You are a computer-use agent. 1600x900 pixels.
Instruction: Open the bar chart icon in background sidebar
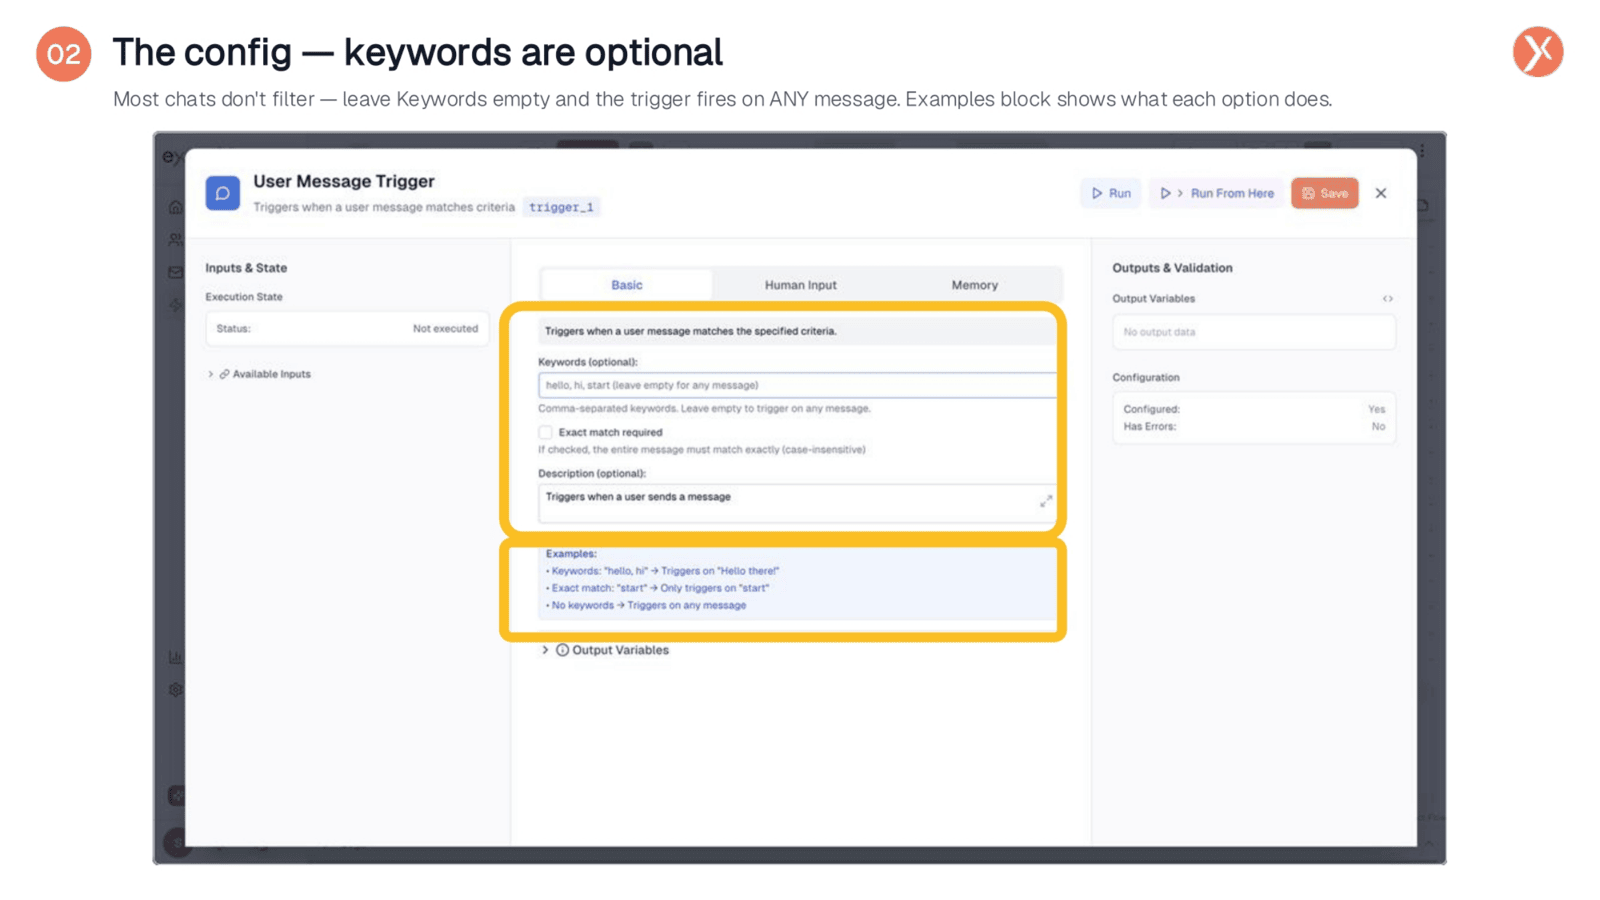[x=175, y=657]
